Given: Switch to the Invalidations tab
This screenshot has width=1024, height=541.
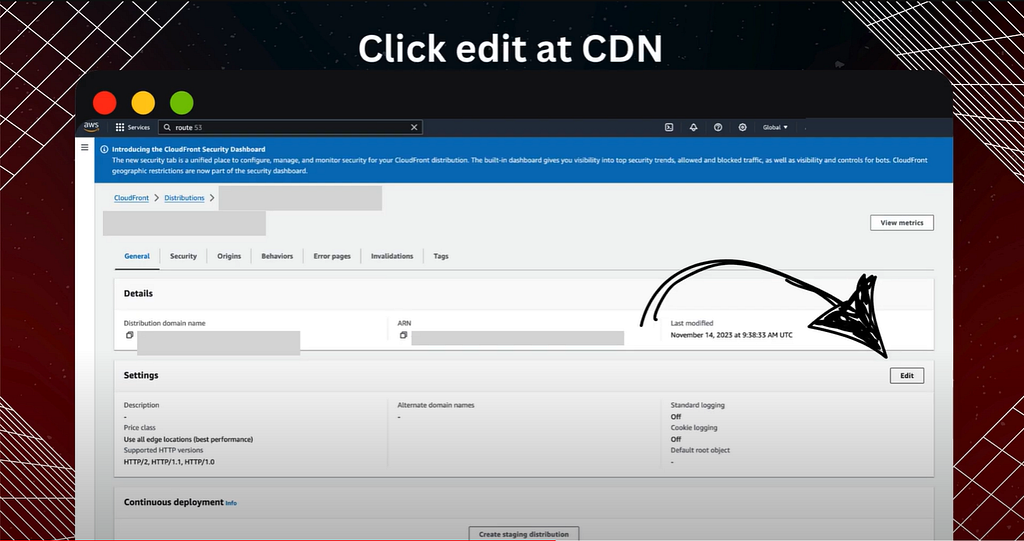Looking at the screenshot, I should pos(392,256).
